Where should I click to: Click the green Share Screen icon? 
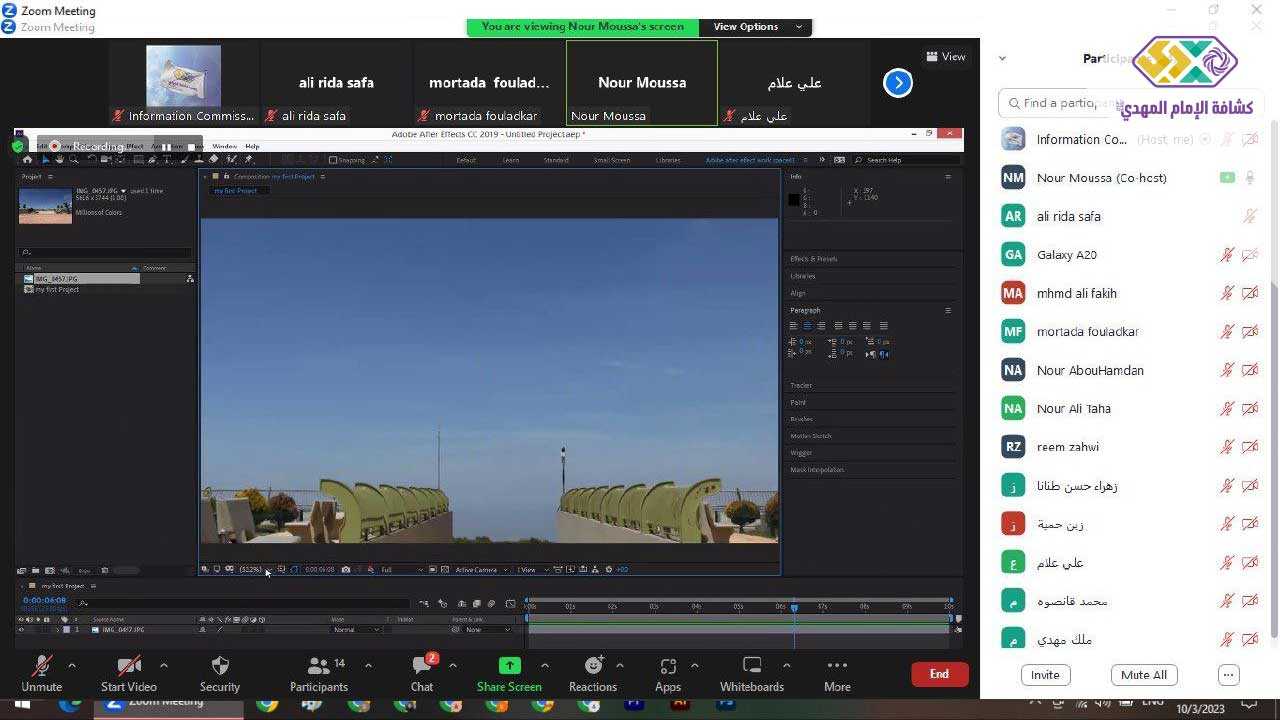tap(509, 666)
